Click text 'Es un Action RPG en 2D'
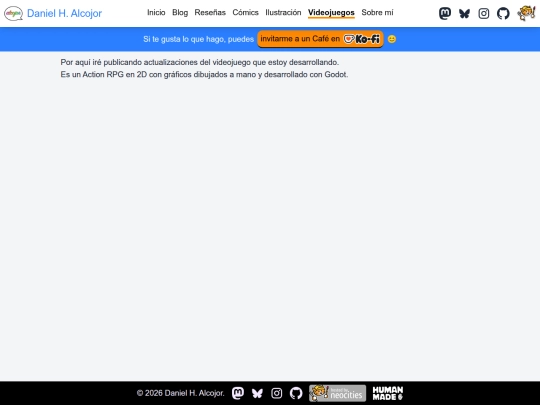Screen dimensions: 540x405 pyautogui.click(x=104, y=74)
